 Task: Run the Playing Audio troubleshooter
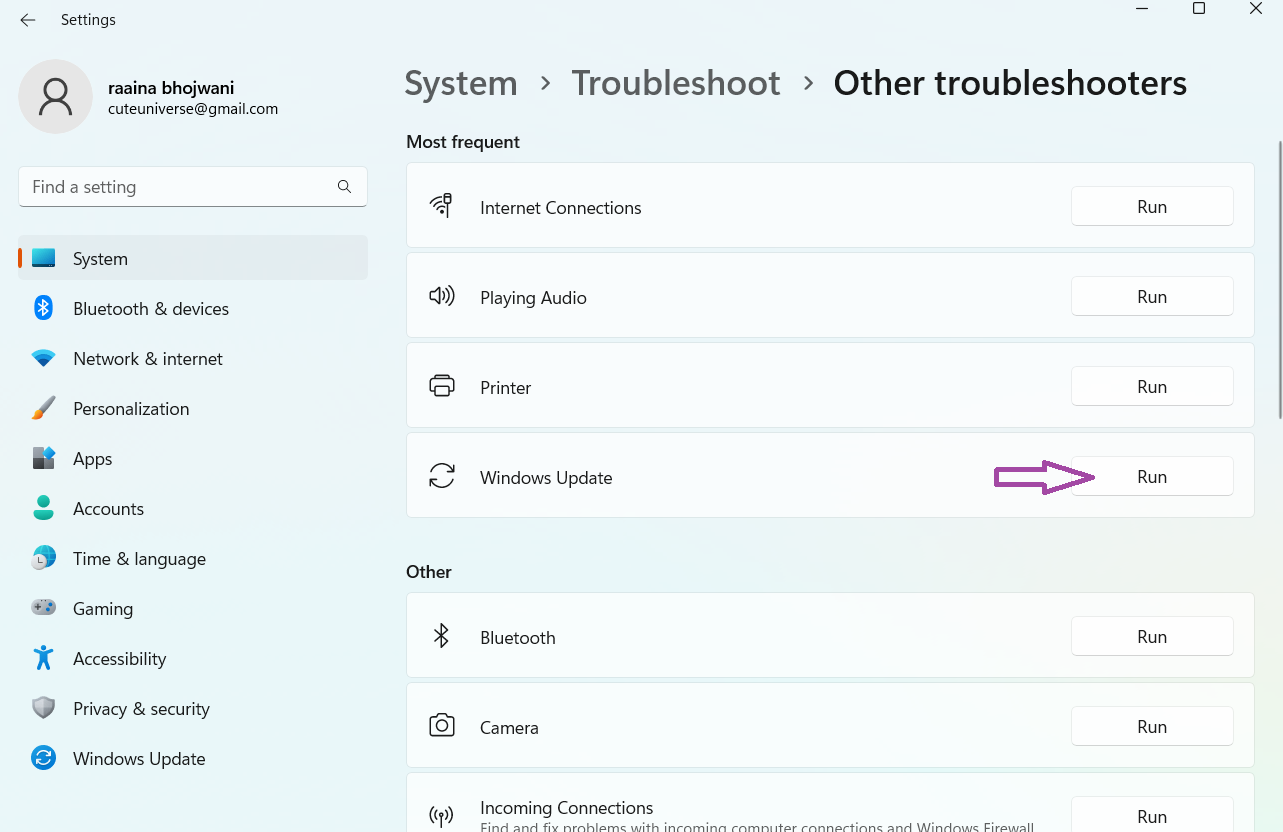click(x=1152, y=297)
